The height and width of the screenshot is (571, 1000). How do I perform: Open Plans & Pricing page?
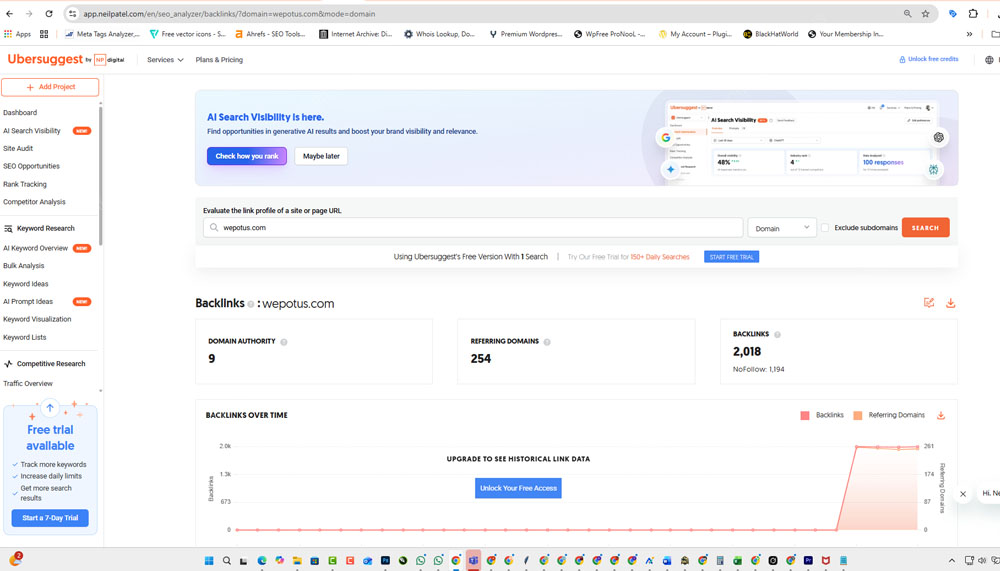(x=219, y=60)
